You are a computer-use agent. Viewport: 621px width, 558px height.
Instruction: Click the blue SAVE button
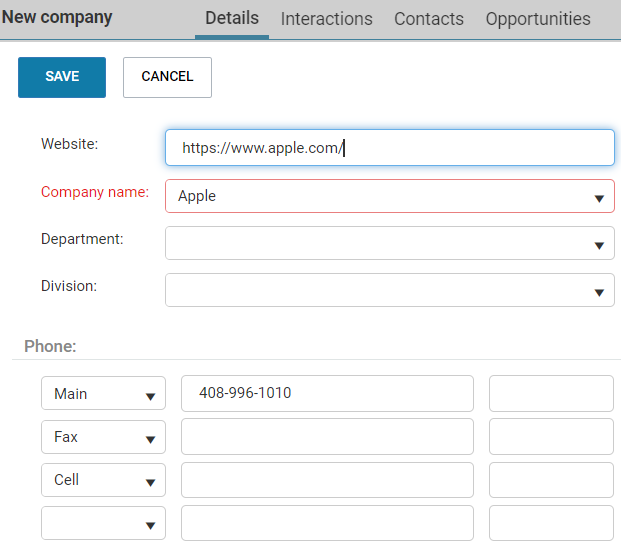[x=62, y=77]
